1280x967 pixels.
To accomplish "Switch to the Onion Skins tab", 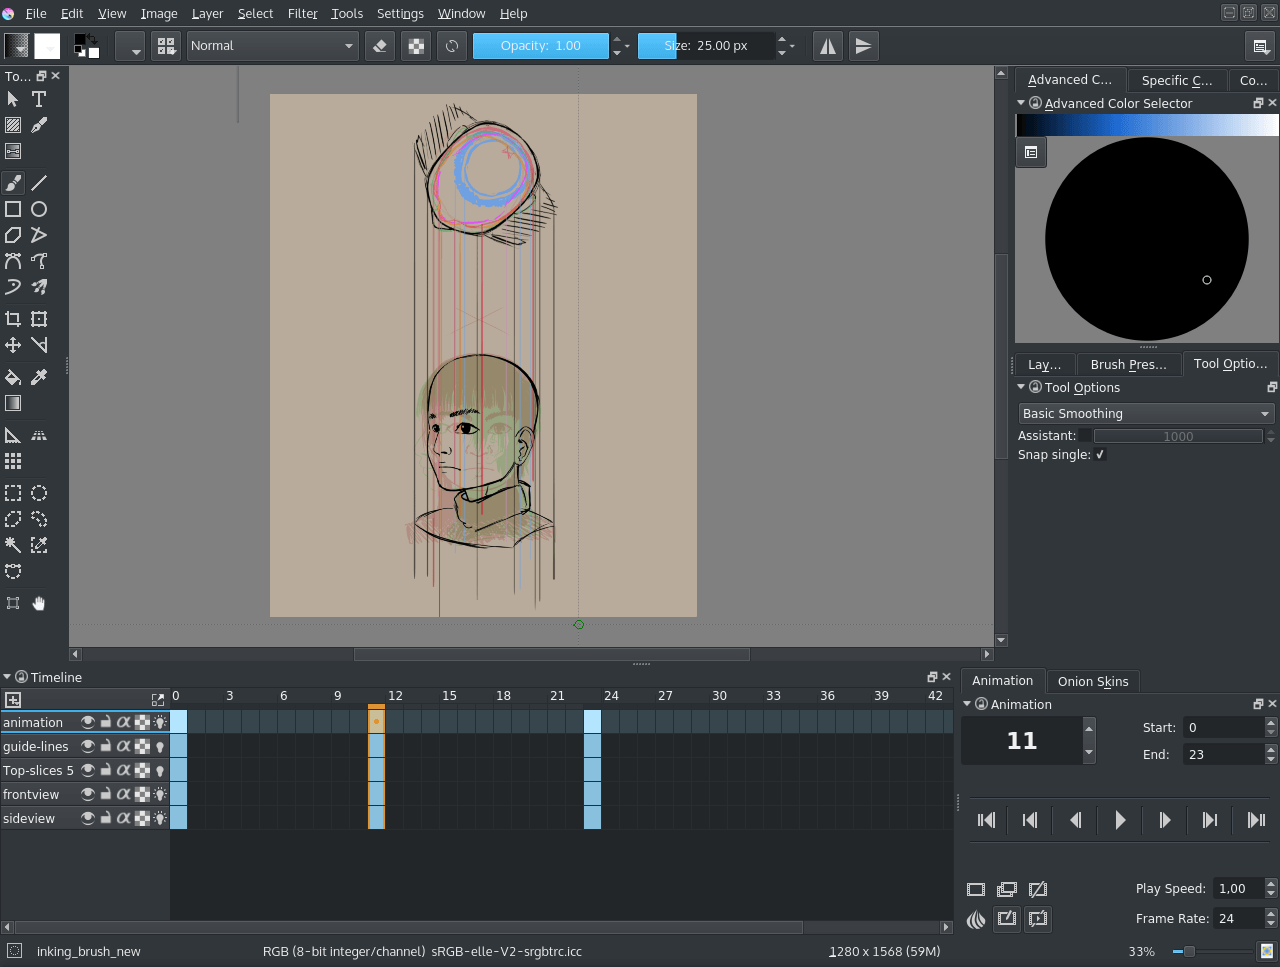I will click(1092, 681).
